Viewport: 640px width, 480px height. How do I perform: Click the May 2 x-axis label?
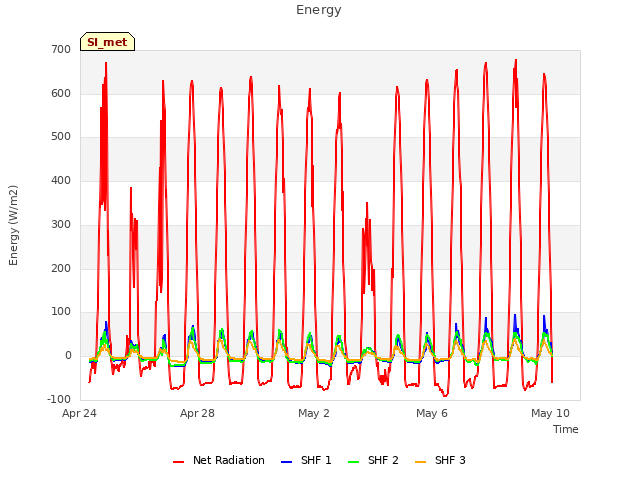pyautogui.click(x=313, y=413)
